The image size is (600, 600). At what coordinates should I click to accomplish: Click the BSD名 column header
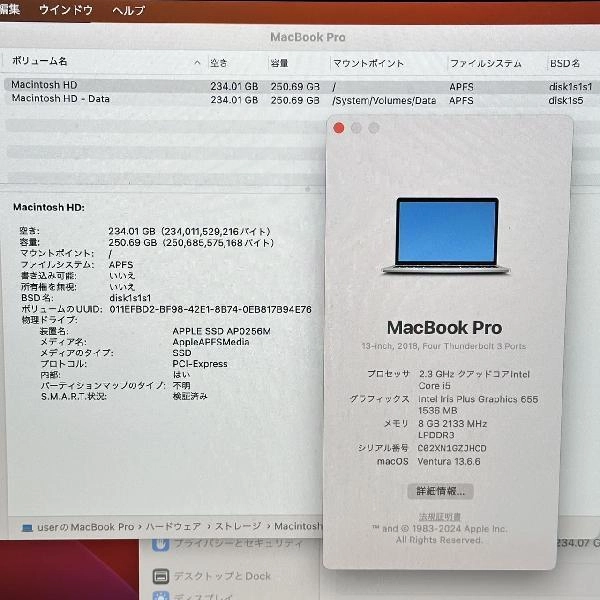point(564,63)
